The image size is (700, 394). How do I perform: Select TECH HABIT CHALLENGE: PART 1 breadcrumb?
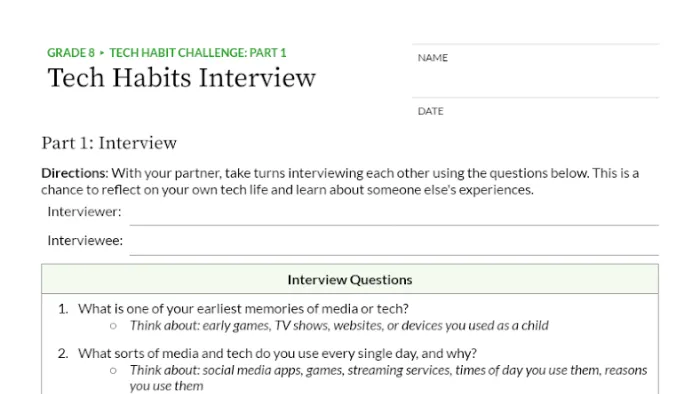(x=198, y=53)
